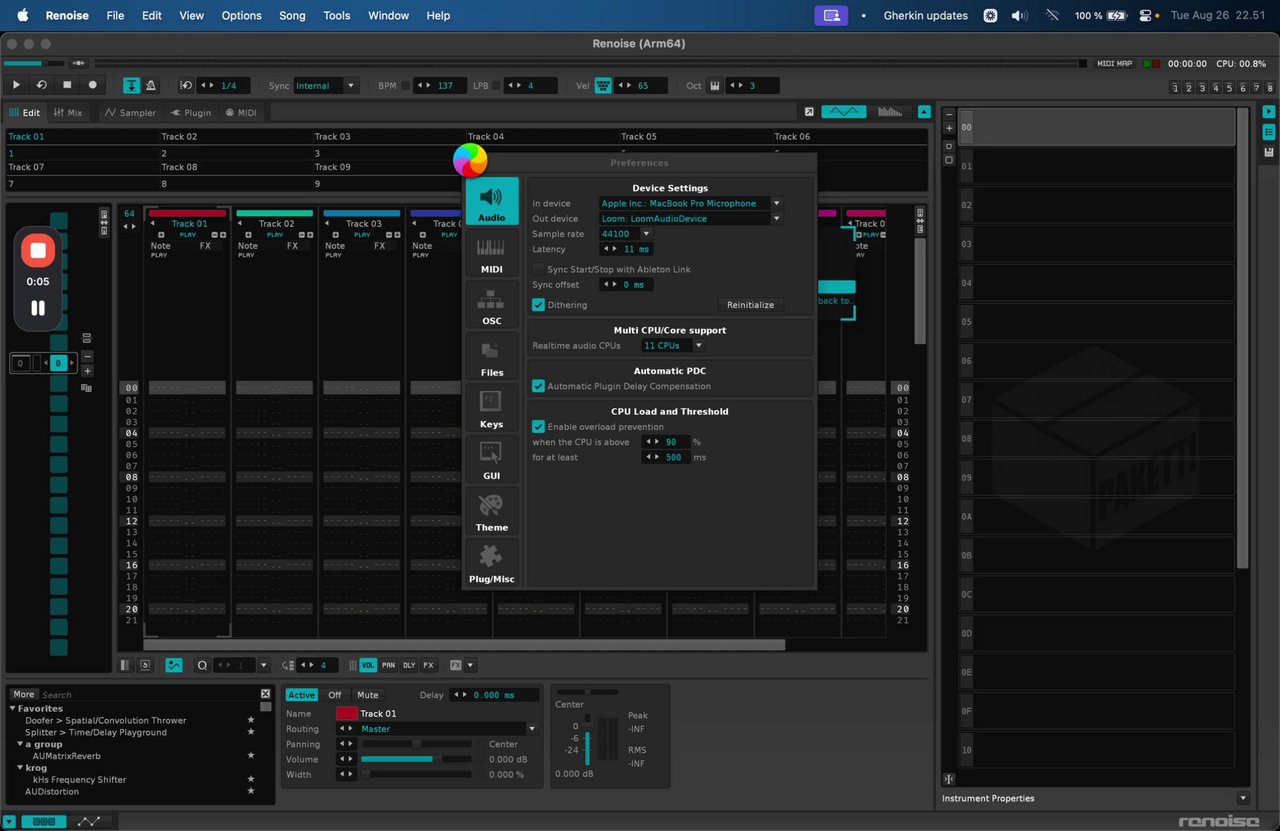Click the detach upper frame arrow icon

tap(809, 112)
